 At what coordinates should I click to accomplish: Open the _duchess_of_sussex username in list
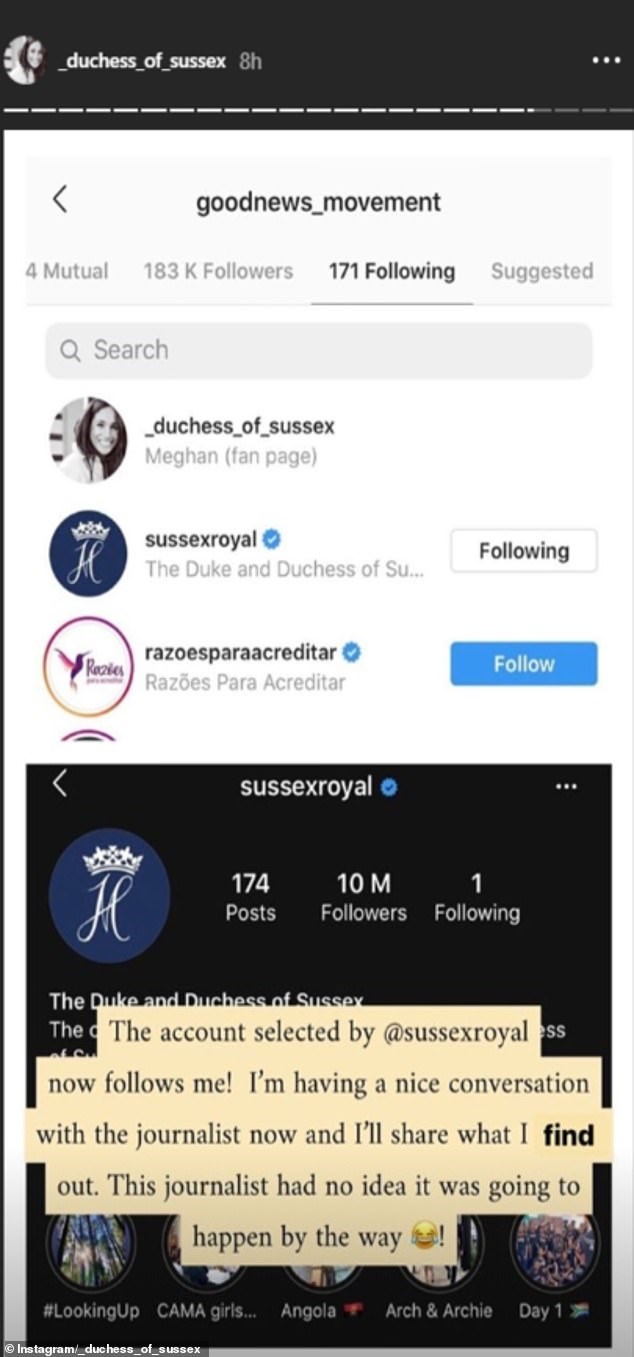(239, 426)
